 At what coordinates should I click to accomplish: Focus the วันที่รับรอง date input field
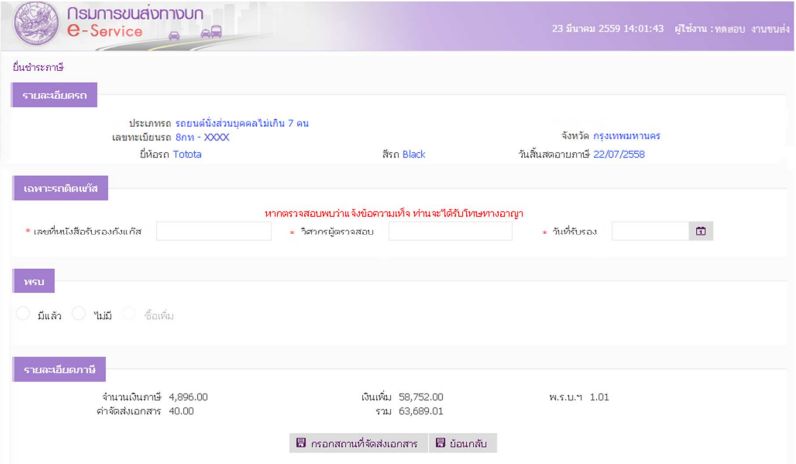[x=650, y=231]
